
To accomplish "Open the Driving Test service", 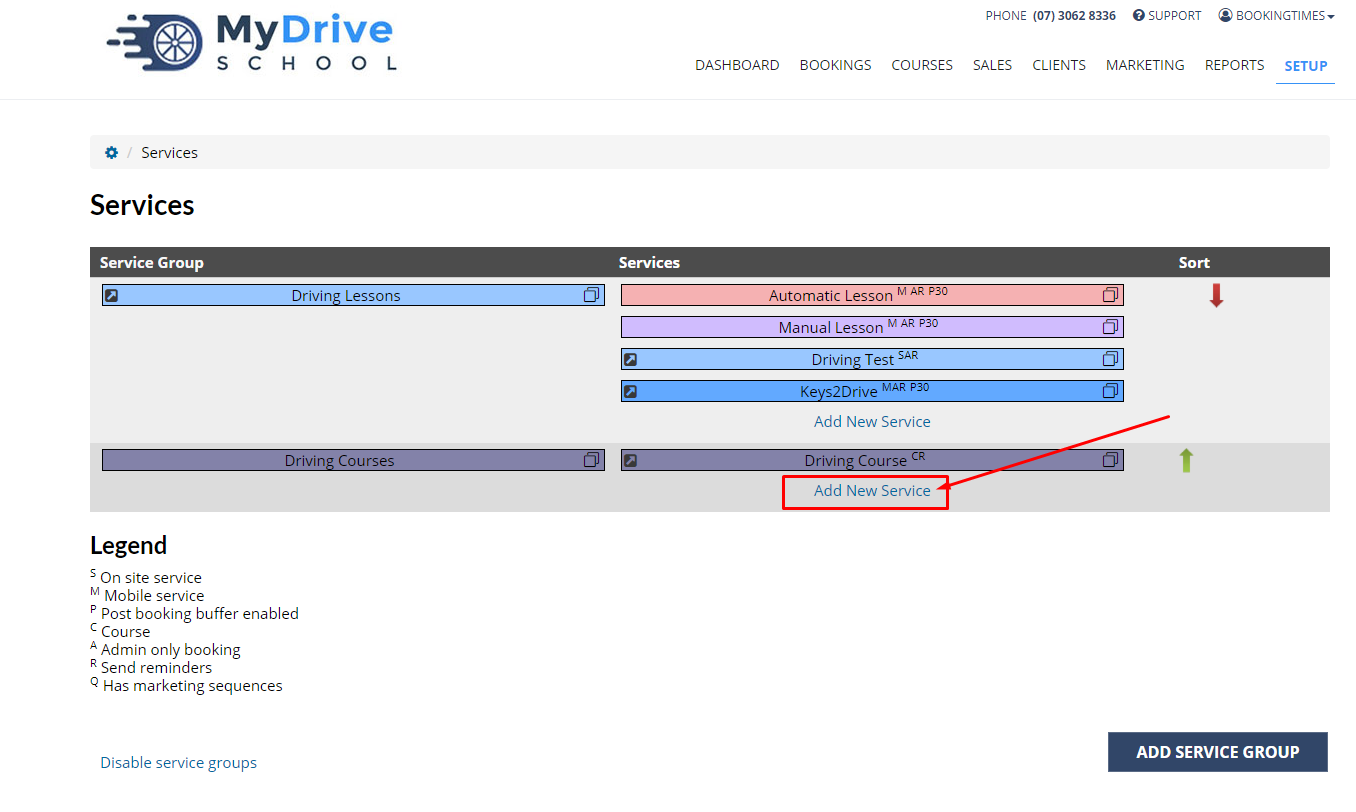I will [872, 359].
